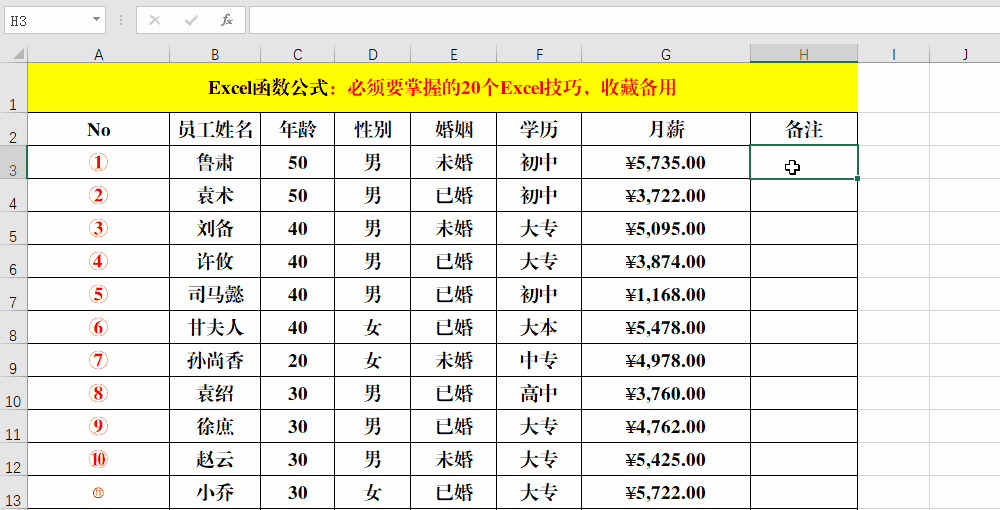Click the '大本' education cell

pyautogui.click(x=539, y=327)
